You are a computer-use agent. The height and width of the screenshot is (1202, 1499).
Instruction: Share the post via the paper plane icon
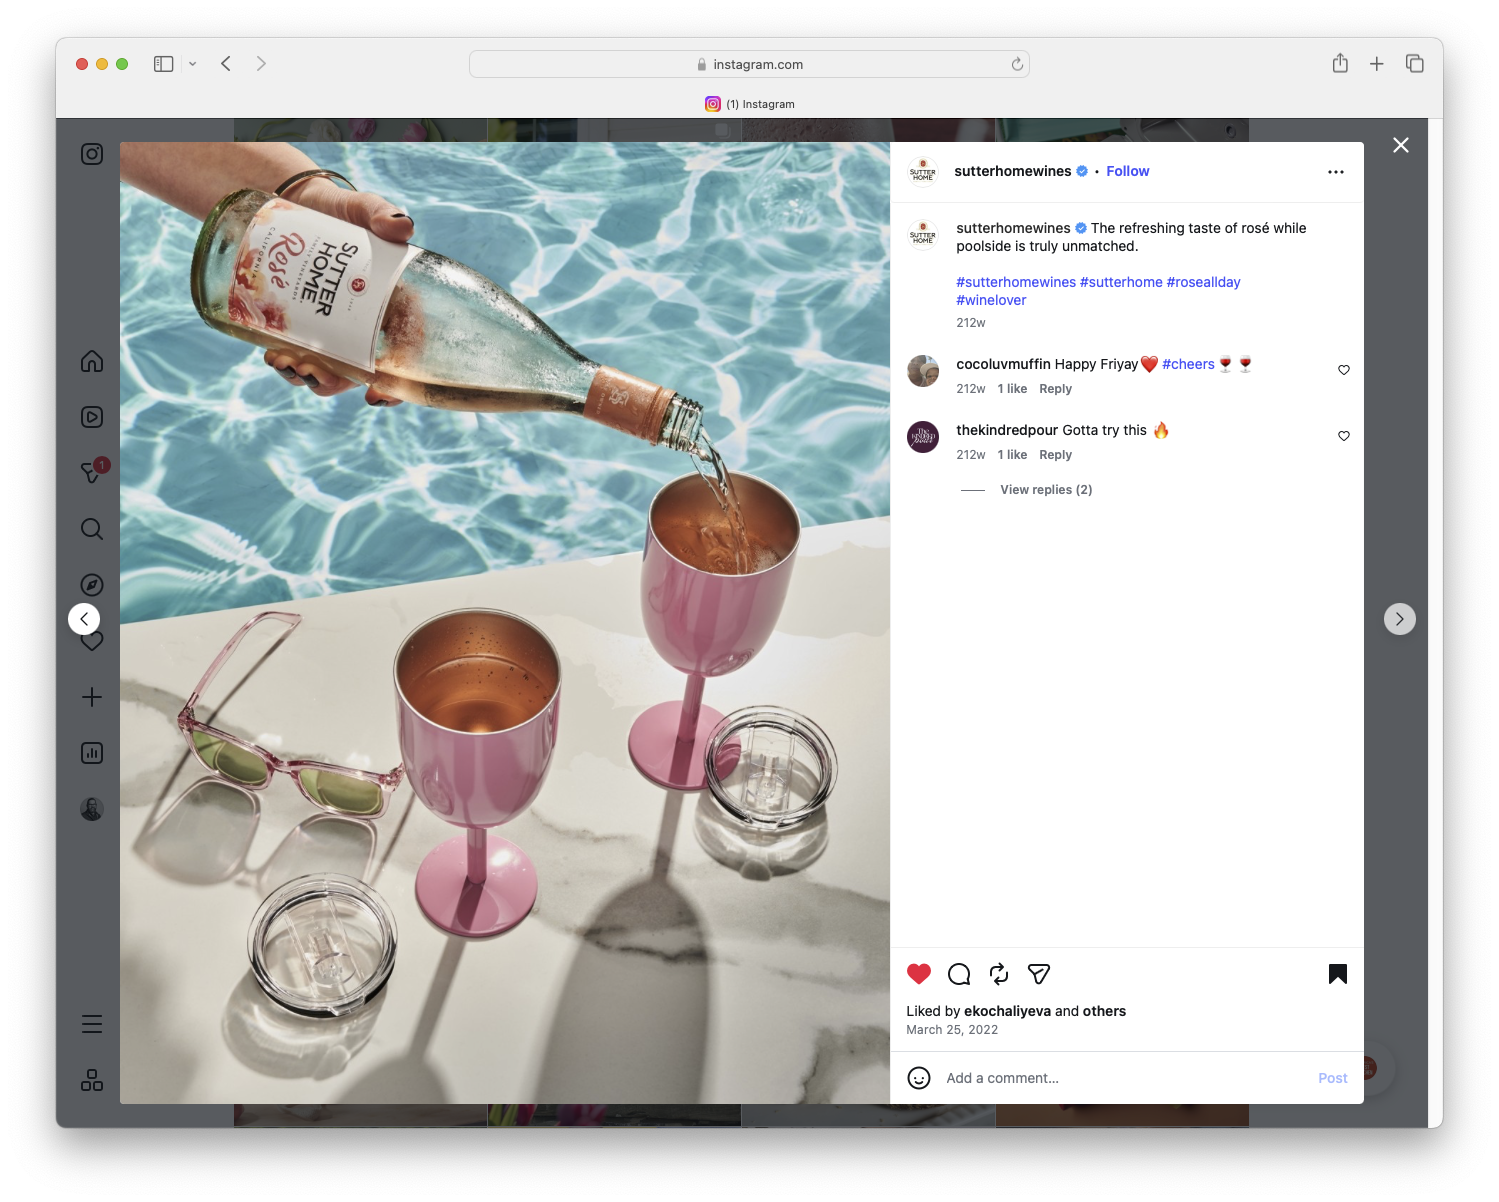1038,973
